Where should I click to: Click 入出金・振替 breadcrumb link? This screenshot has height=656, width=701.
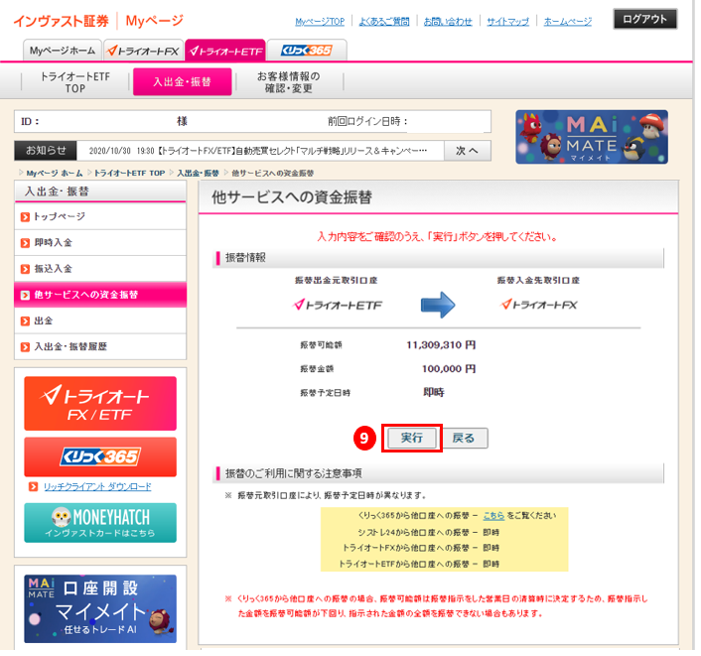pyautogui.click(x=198, y=173)
